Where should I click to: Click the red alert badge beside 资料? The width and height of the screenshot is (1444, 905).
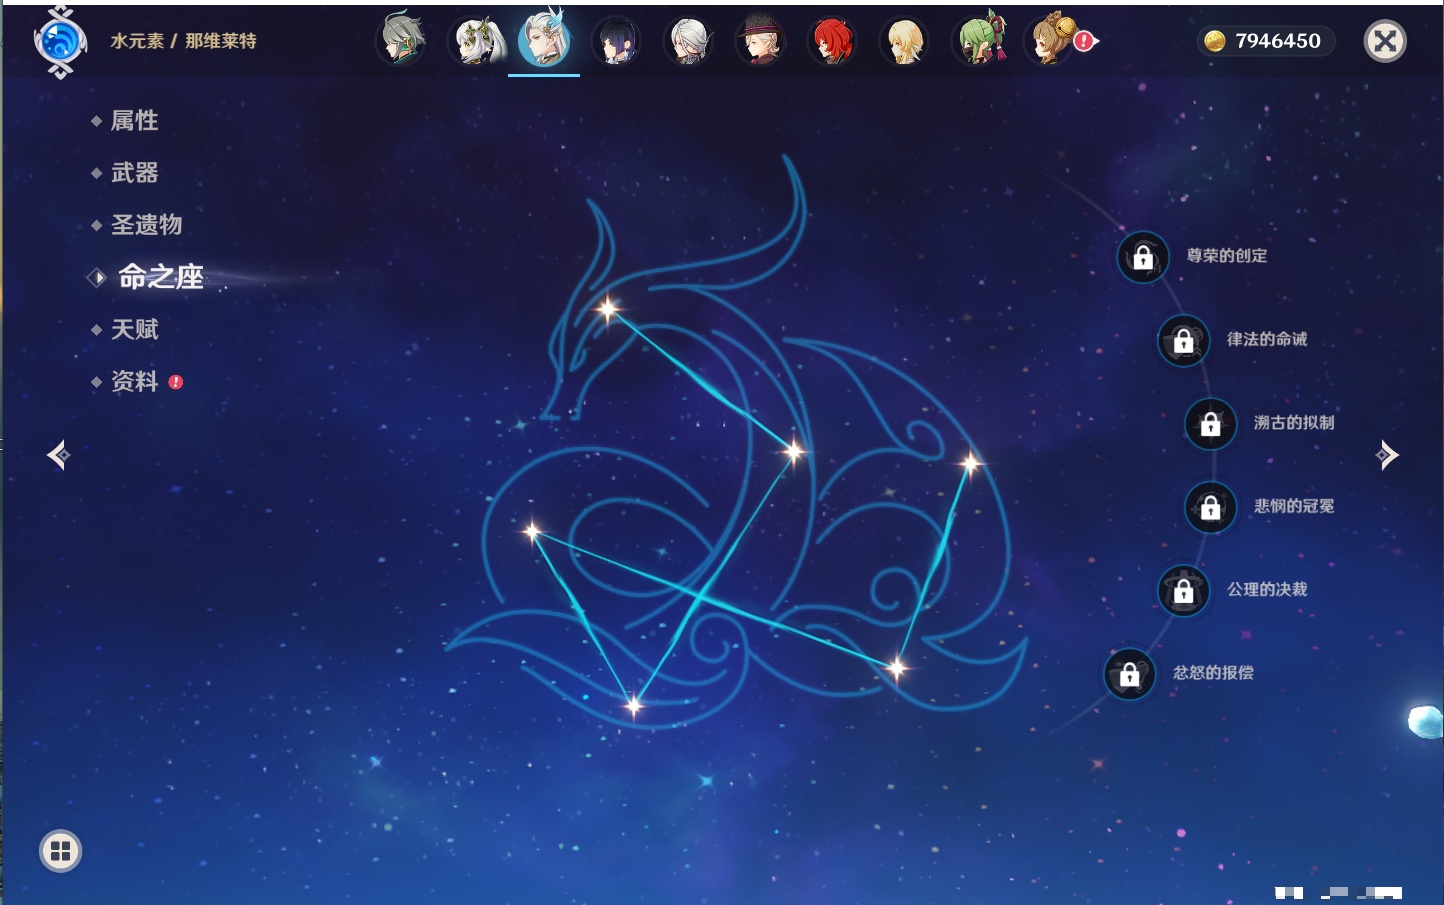(x=176, y=382)
